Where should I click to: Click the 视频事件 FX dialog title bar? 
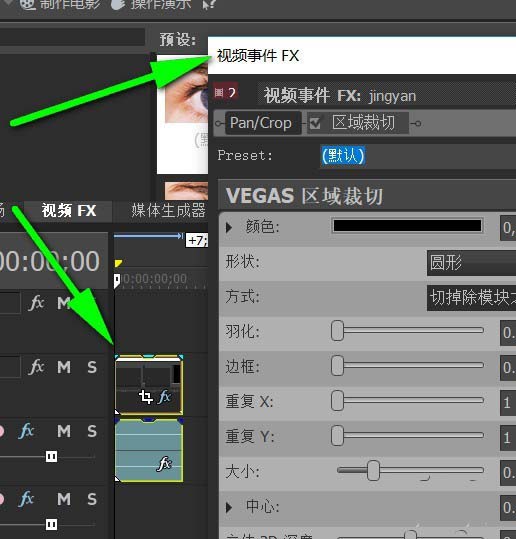click(x=362, y=56)
